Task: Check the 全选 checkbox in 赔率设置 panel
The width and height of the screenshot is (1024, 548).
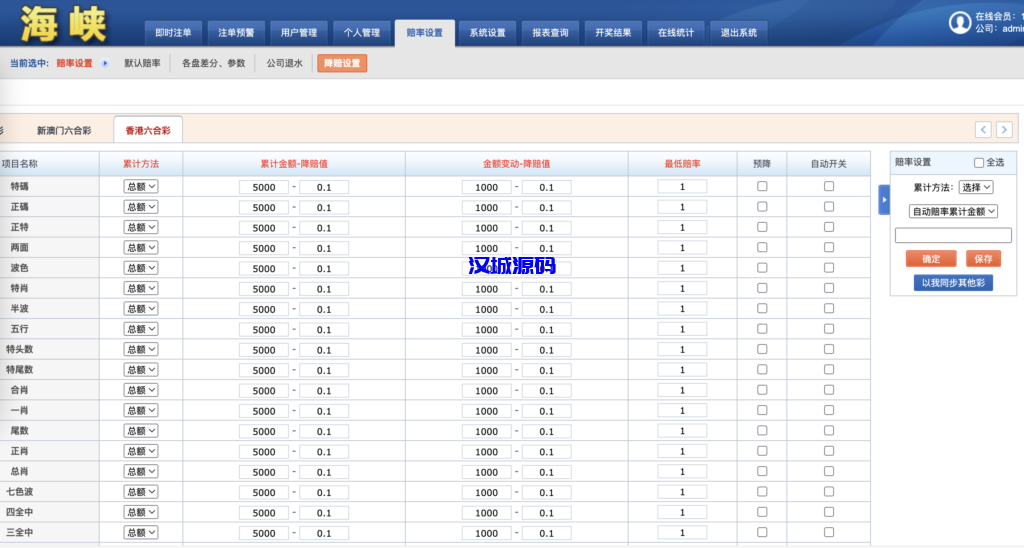Action: [979, 163]
